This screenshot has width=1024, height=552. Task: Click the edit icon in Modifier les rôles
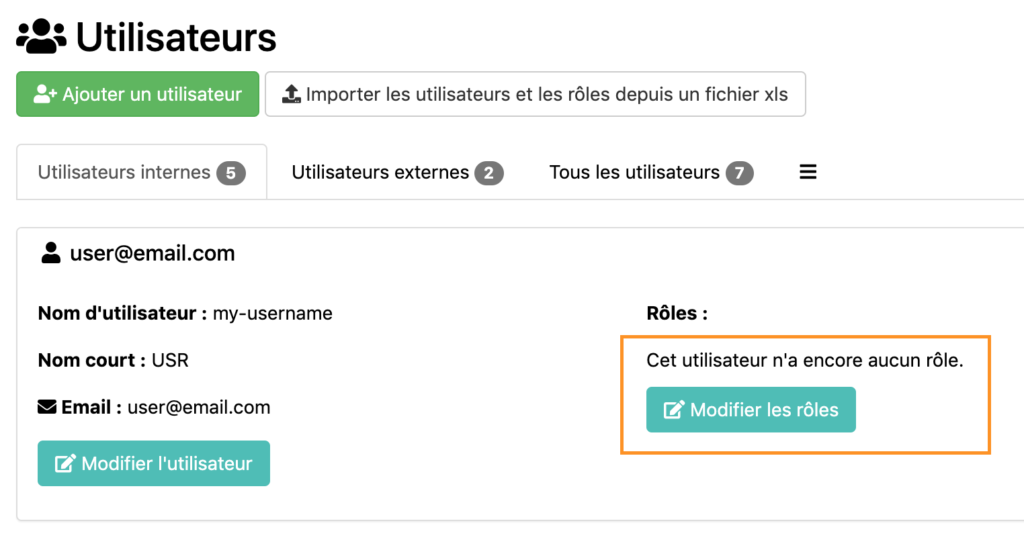coord(674,410)
